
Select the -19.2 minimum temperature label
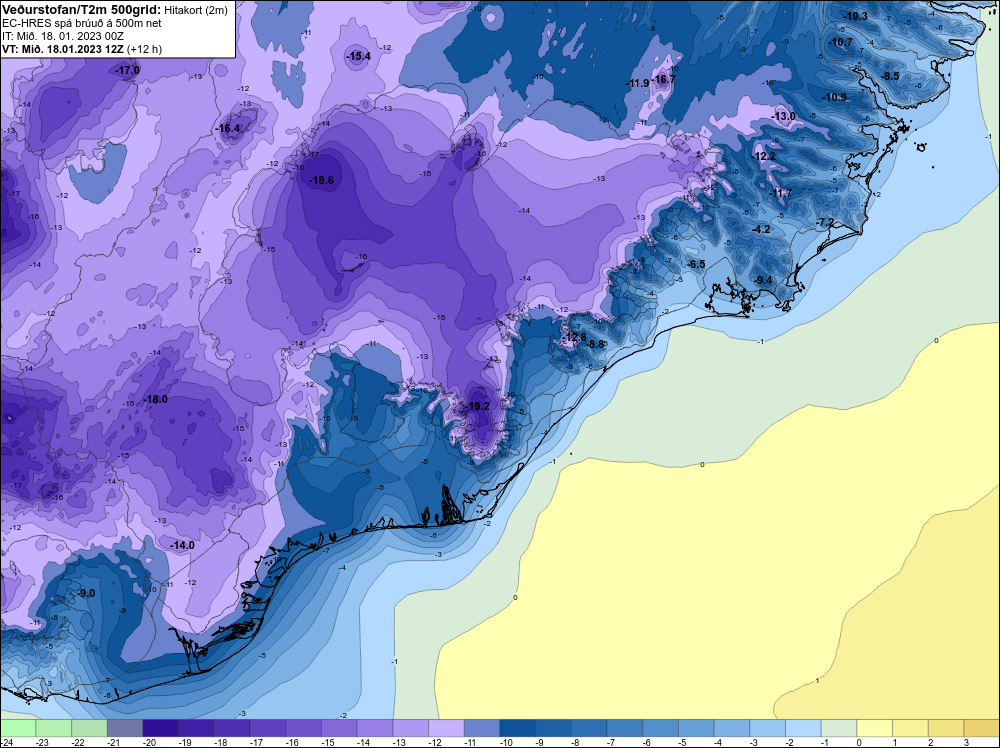(478, 406)
